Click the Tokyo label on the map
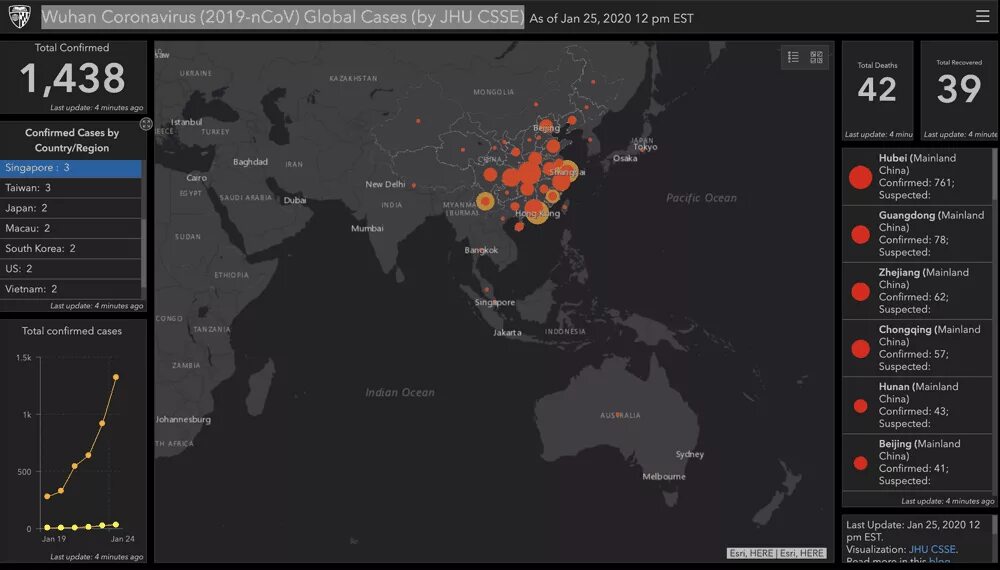This screenshot has height=570, width=1000. pos(645,147)
